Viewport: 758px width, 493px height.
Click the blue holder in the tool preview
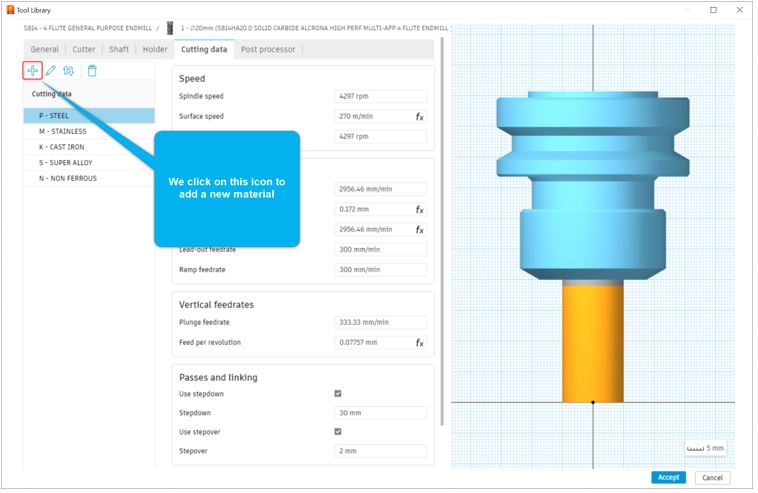593,186
